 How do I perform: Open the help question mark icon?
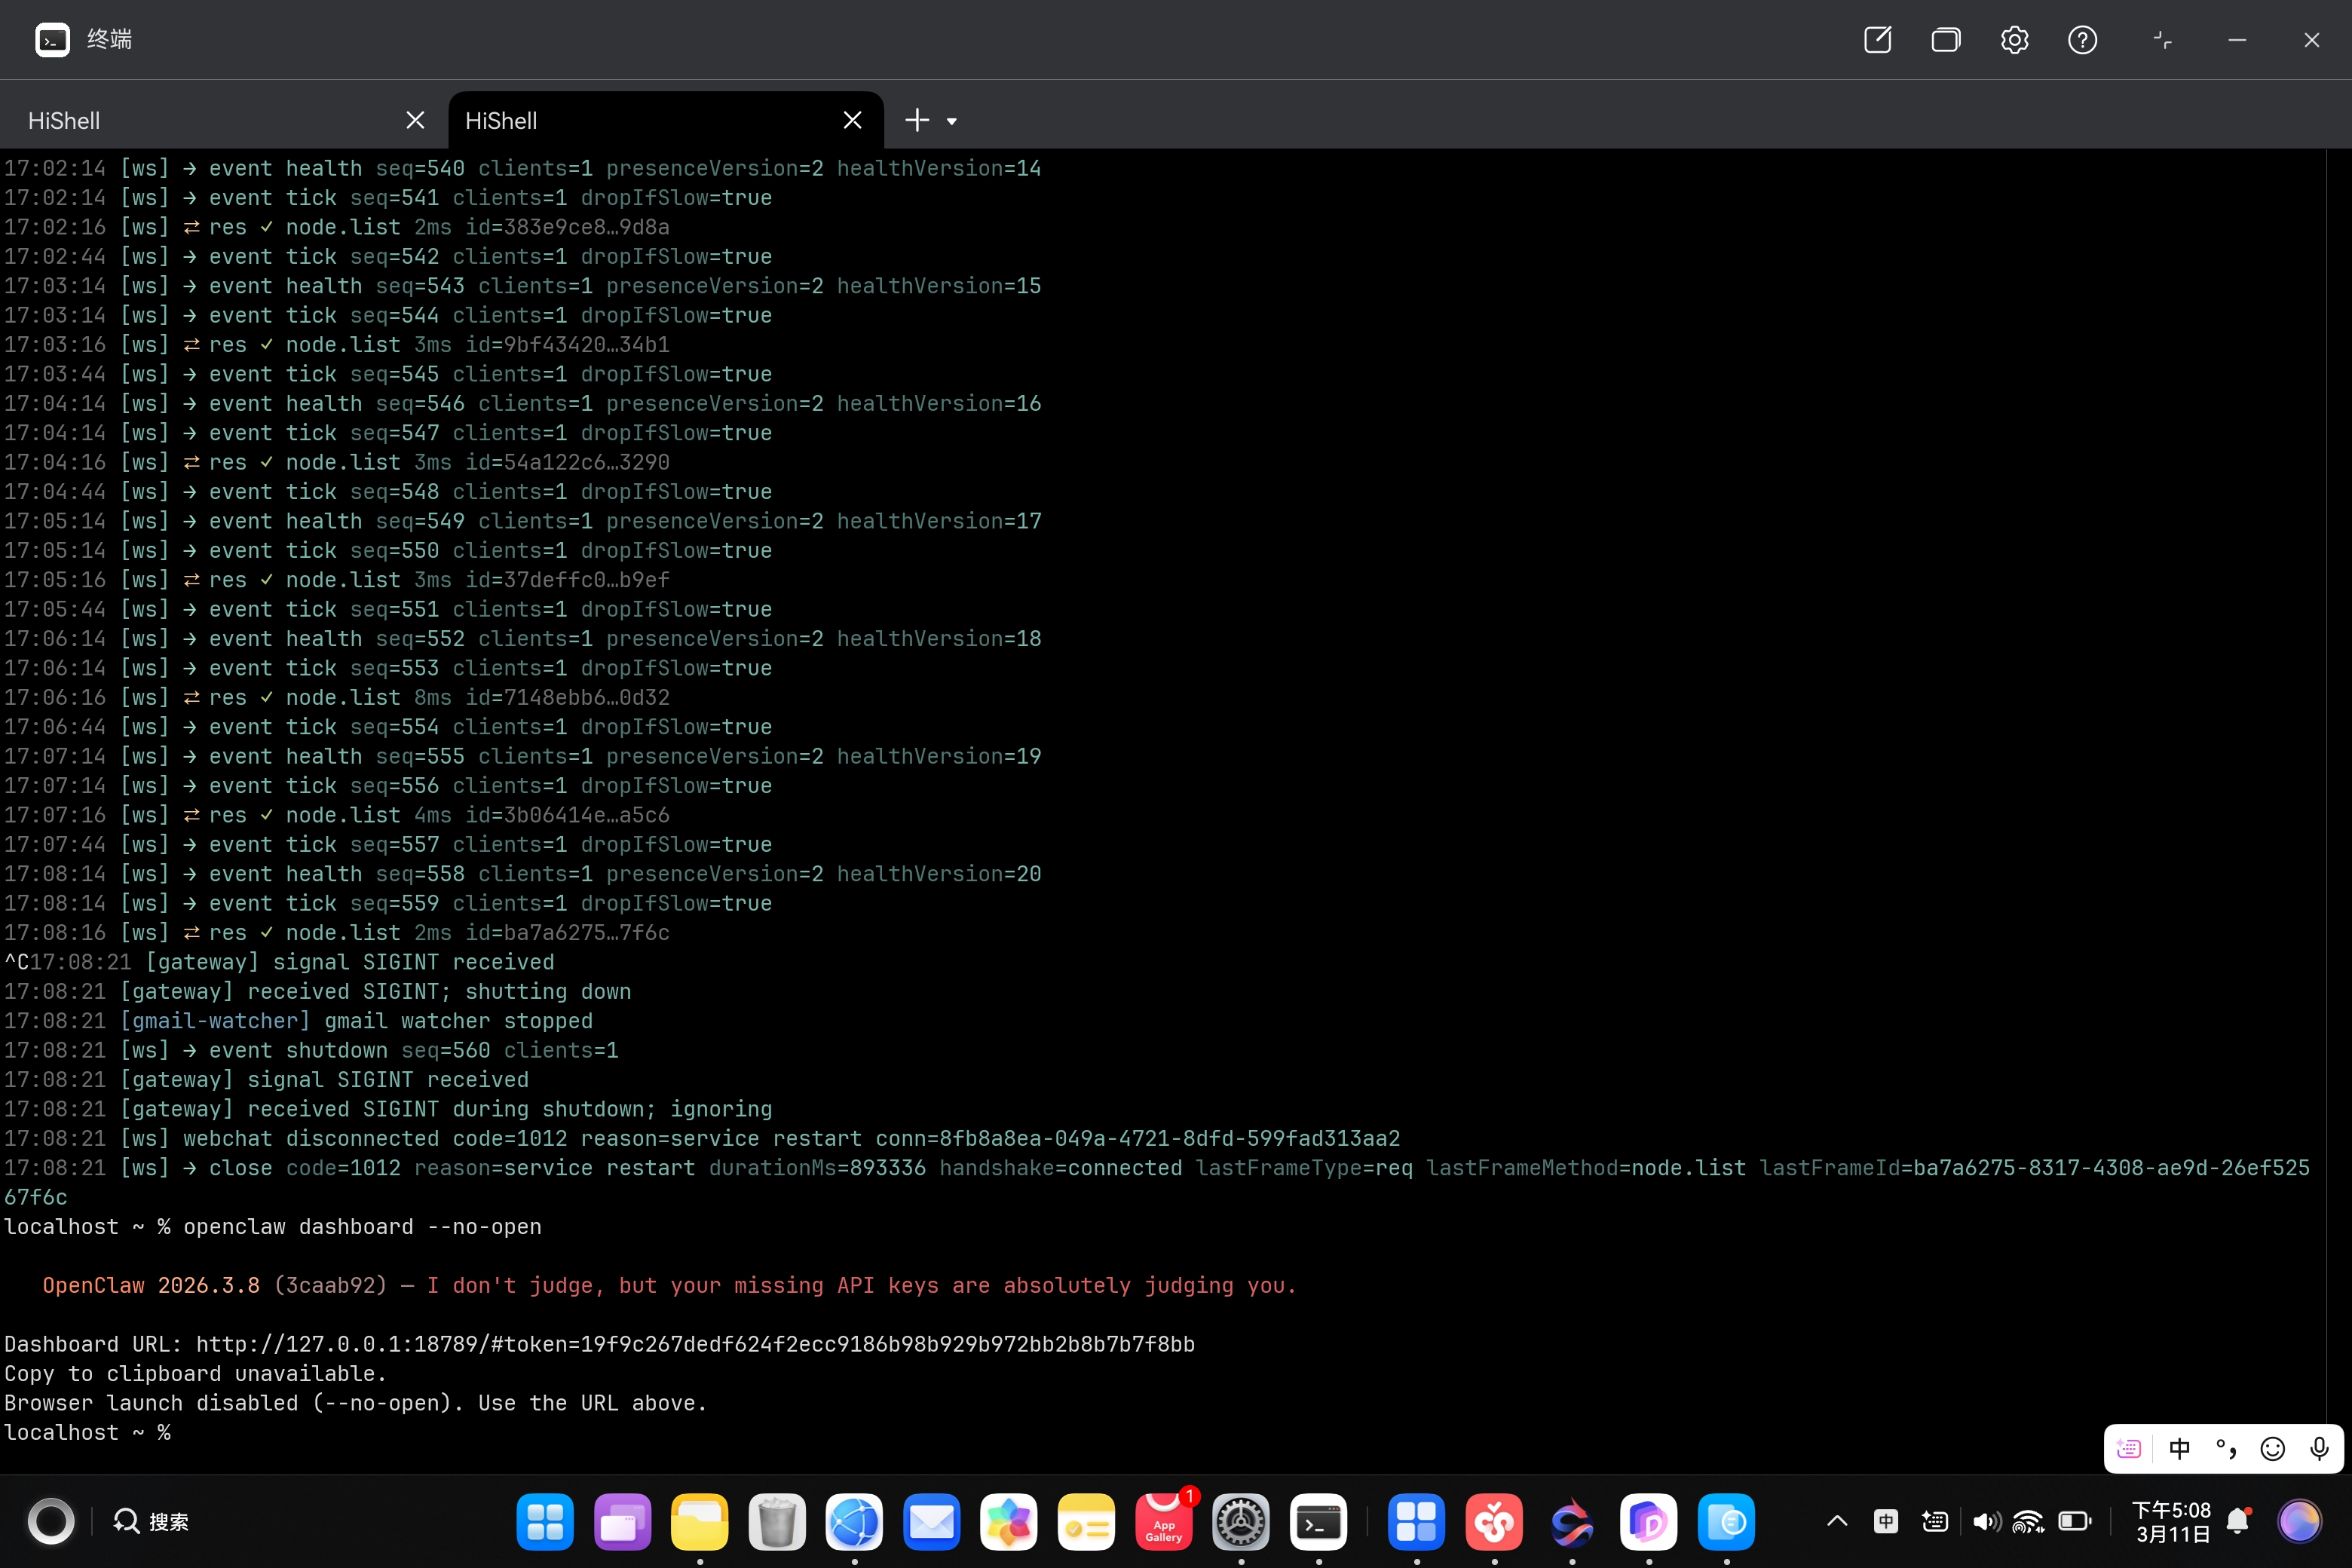(2082, 40)
